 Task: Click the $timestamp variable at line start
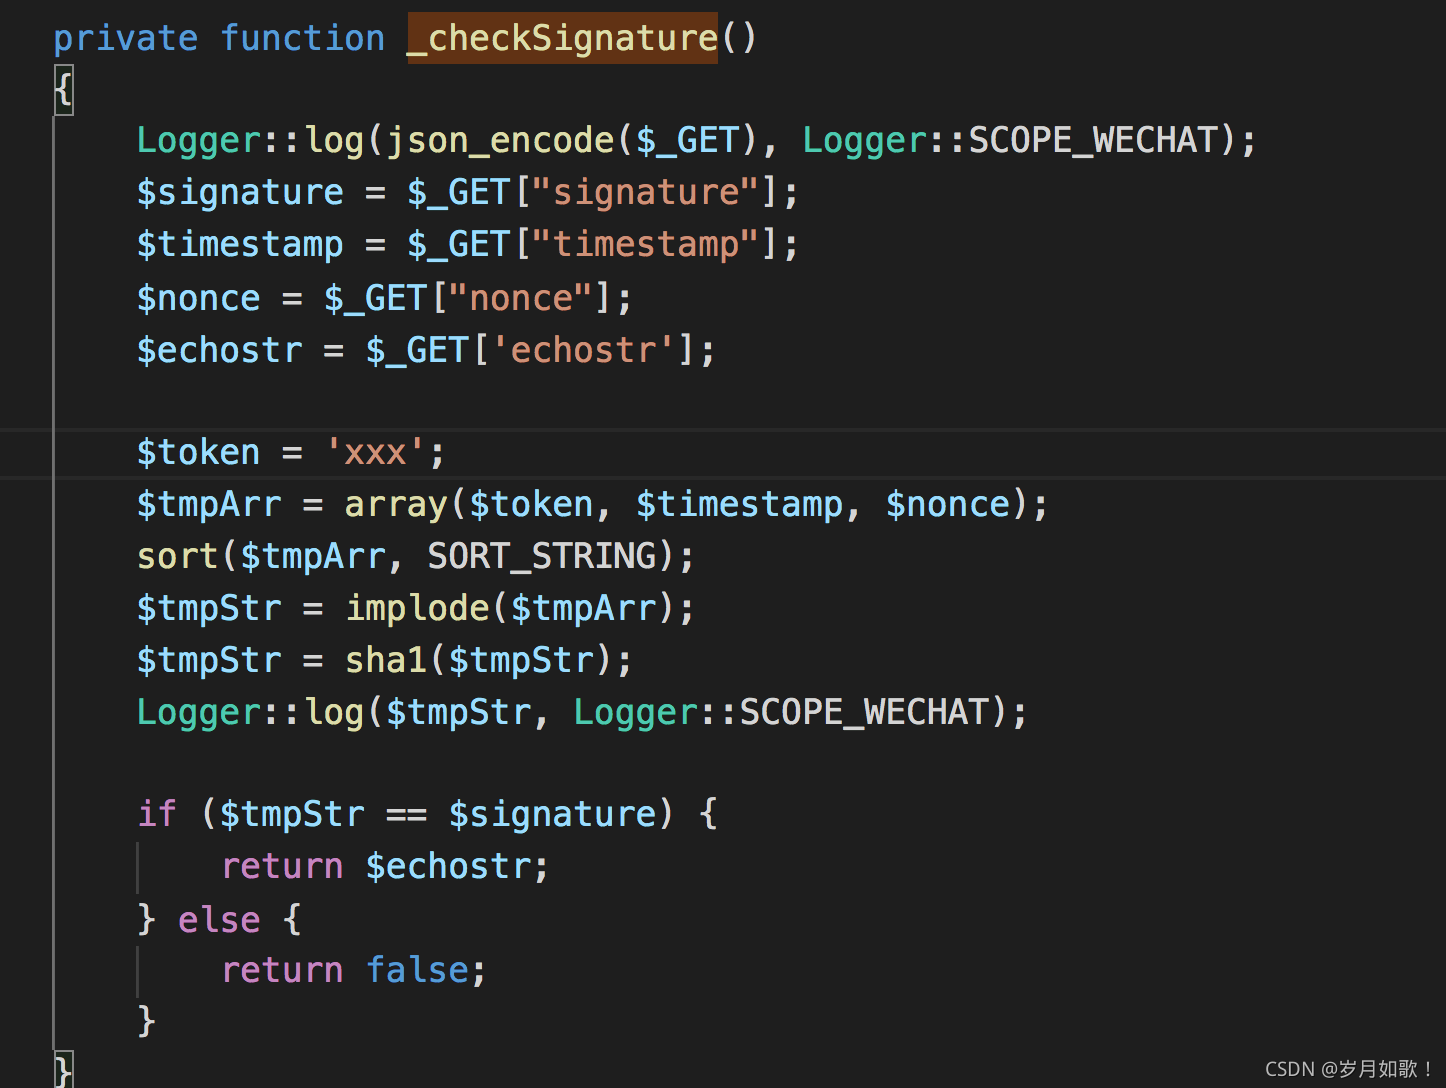click(240, 244)
